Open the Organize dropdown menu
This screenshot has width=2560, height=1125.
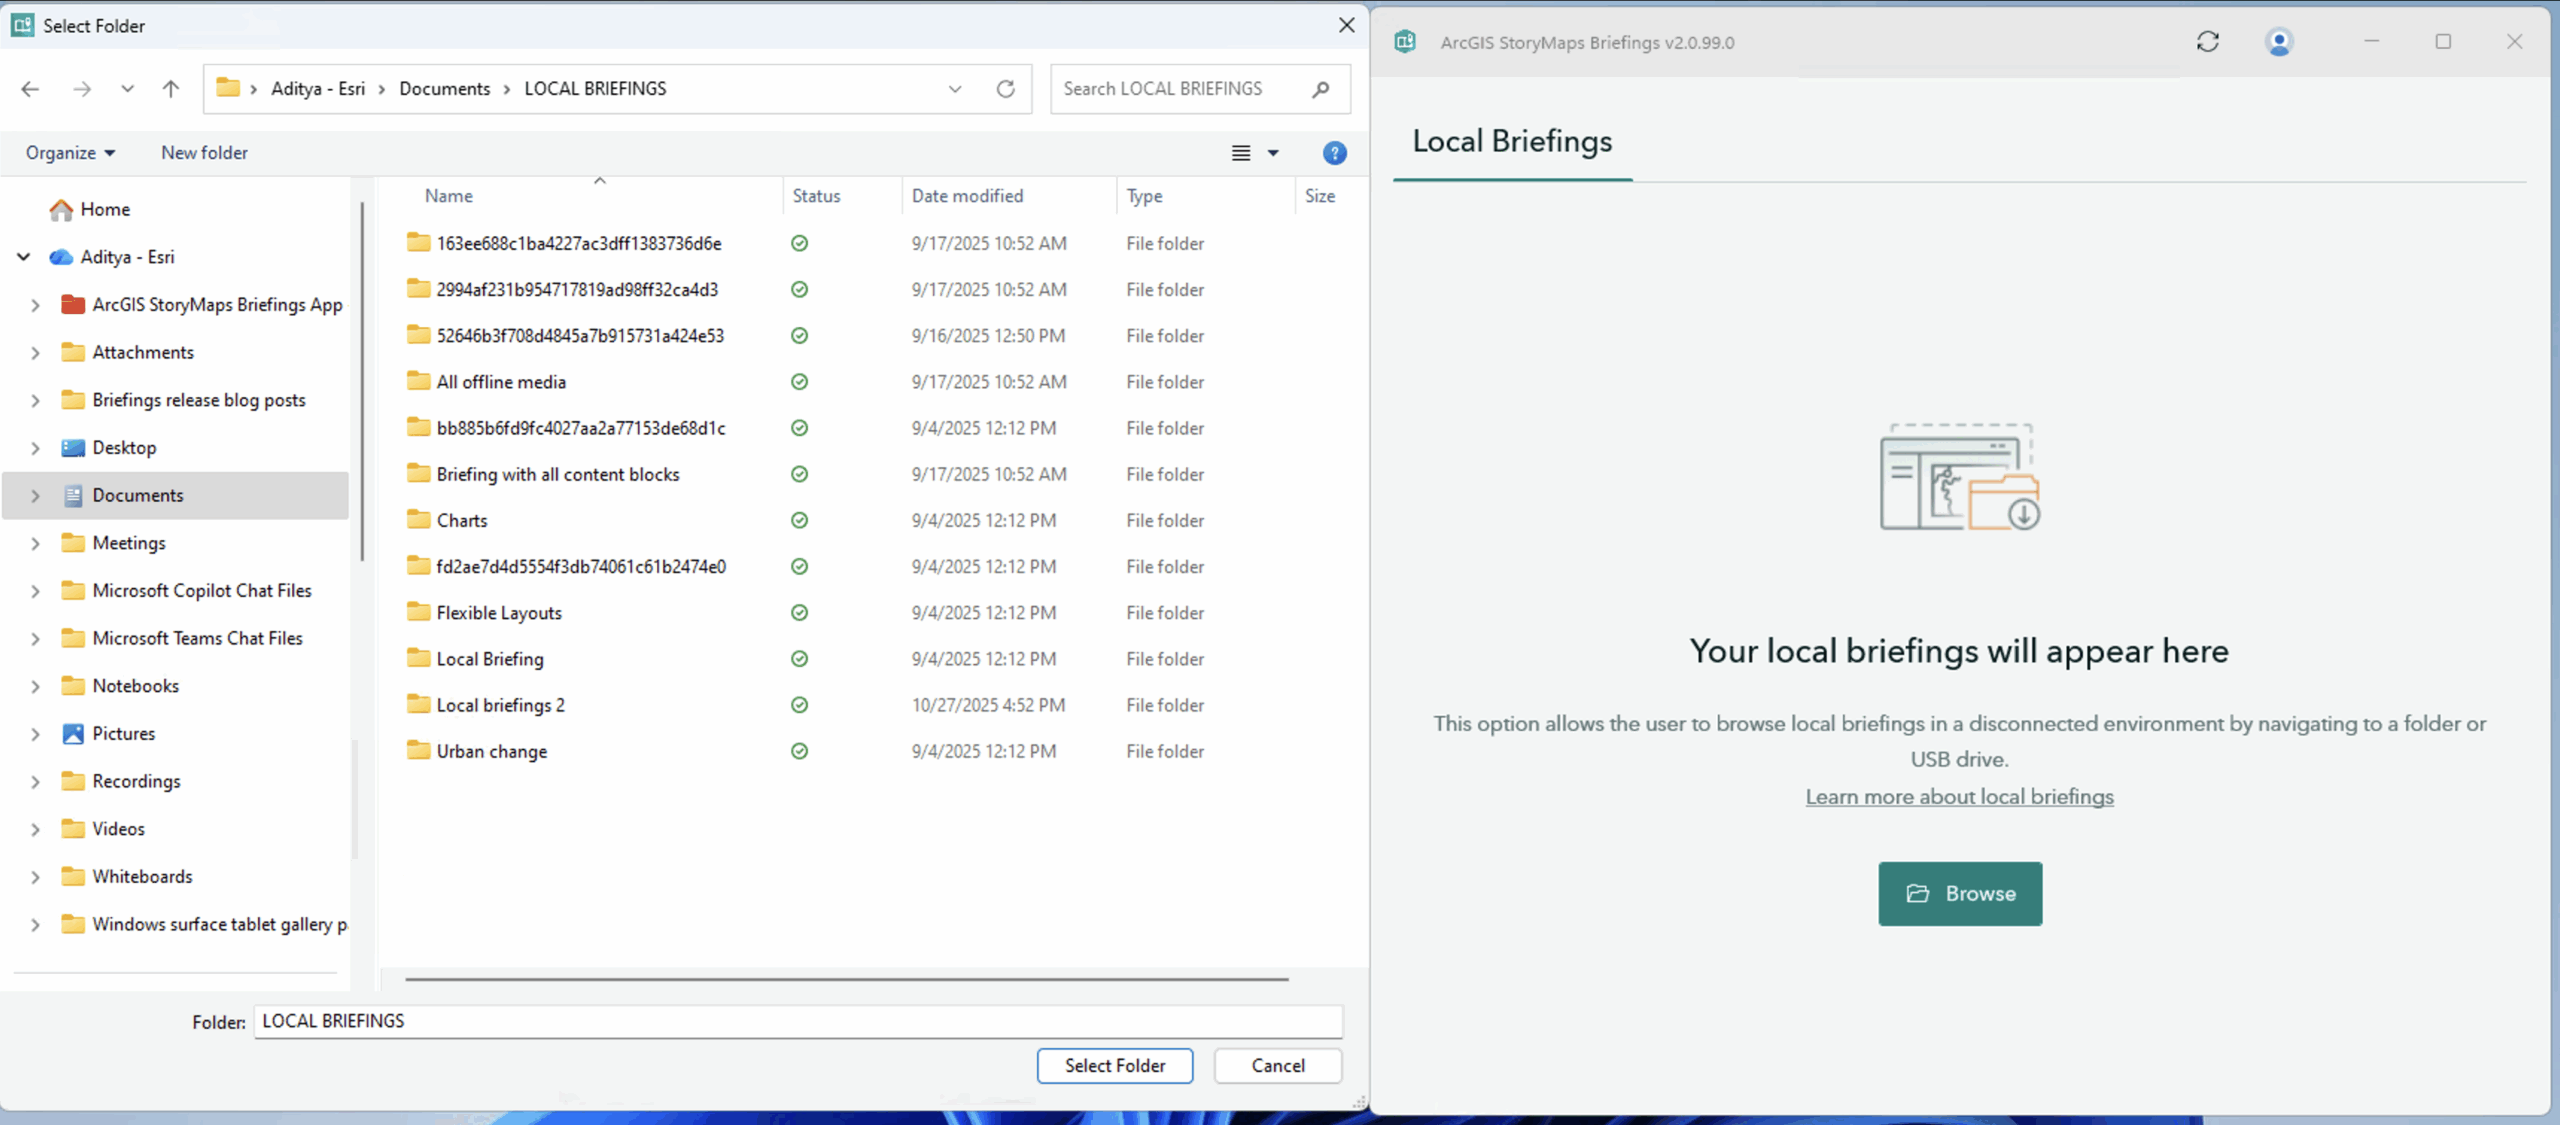click(x=70, y=153)
